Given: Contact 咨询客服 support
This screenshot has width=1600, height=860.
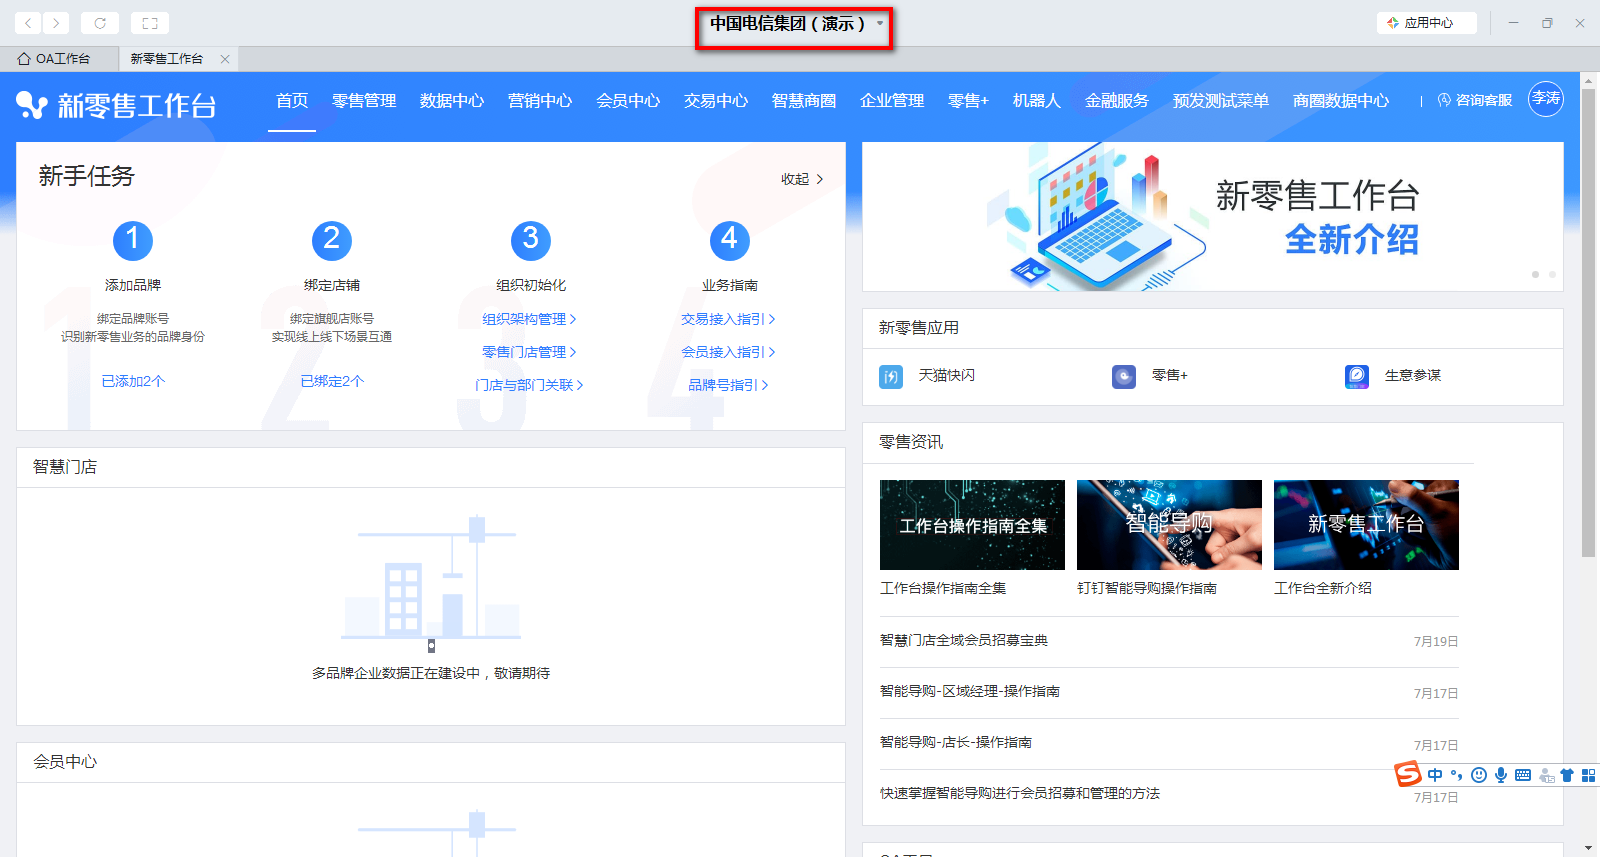Looking at the screenshot, I should click(1475, 100).
